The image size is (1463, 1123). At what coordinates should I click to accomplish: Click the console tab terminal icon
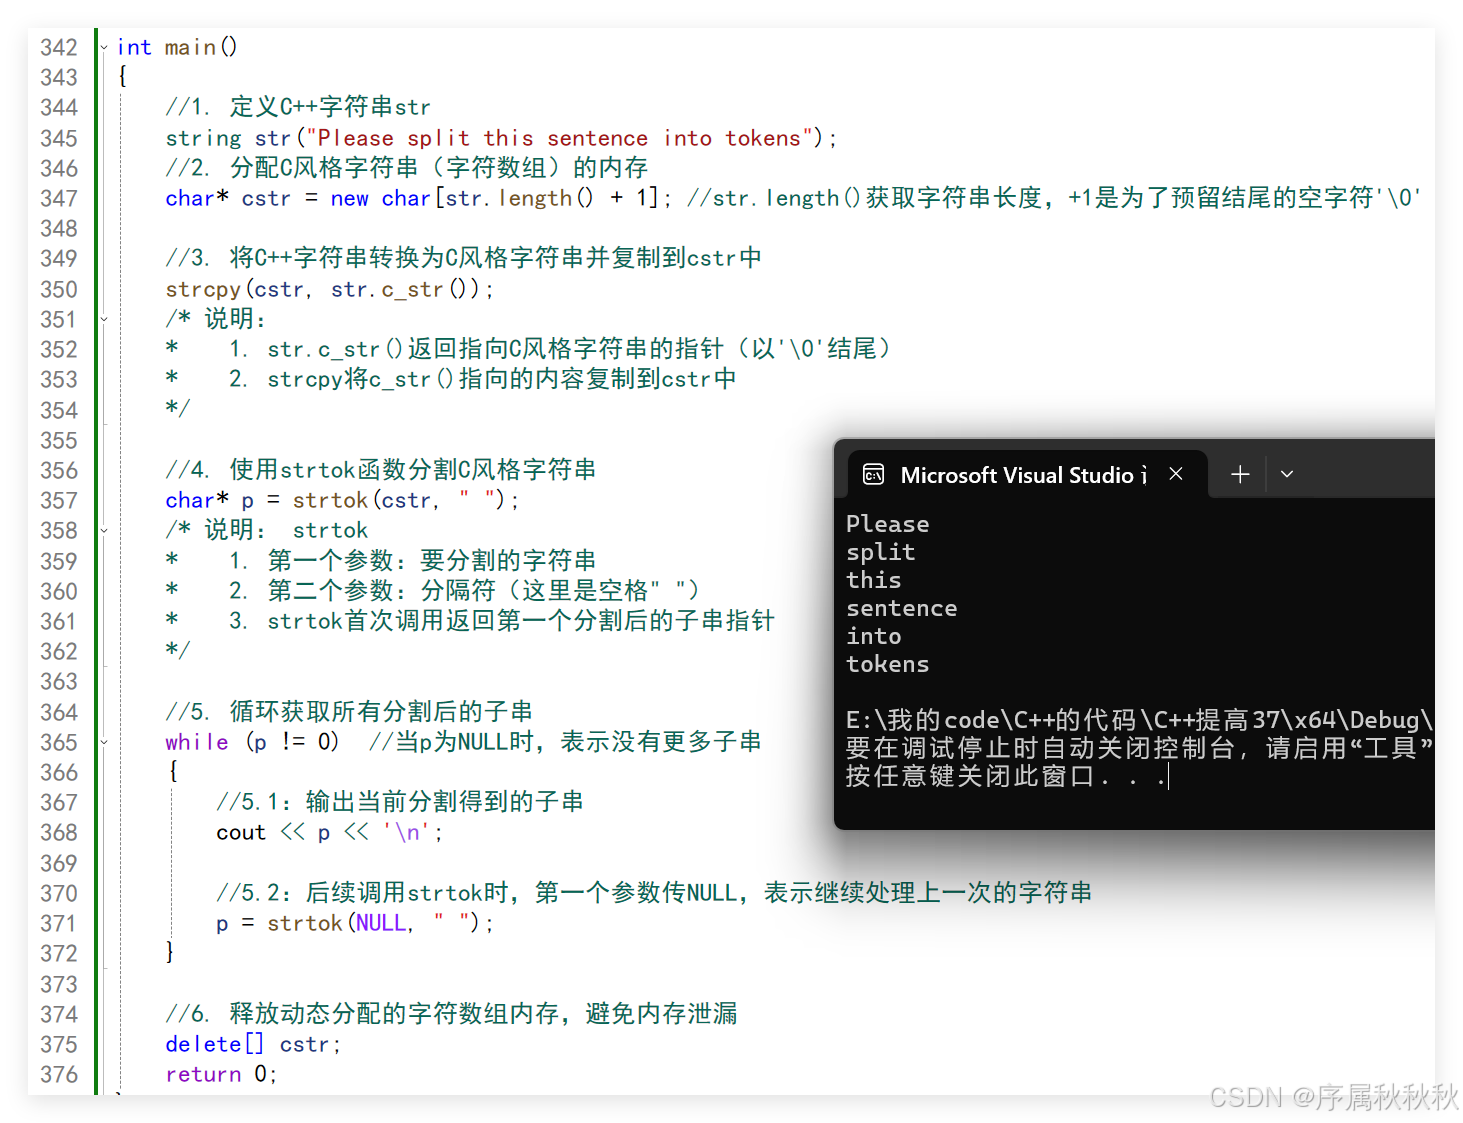pos(873,474)
